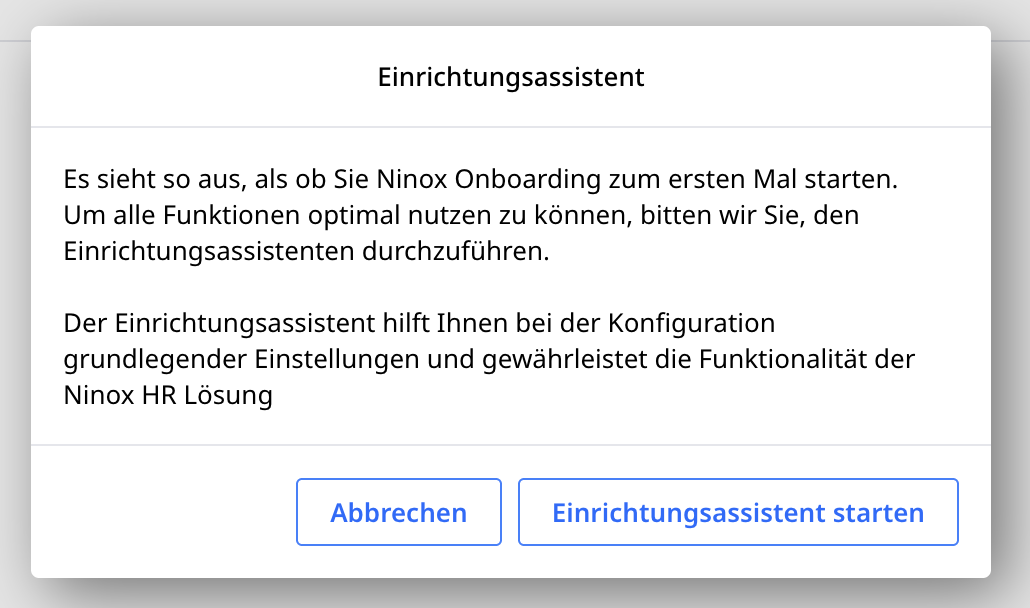Screen dimensions: 1030x608
Task: Start the Einrichtungsassistent with the starten button
Action: 738,513
